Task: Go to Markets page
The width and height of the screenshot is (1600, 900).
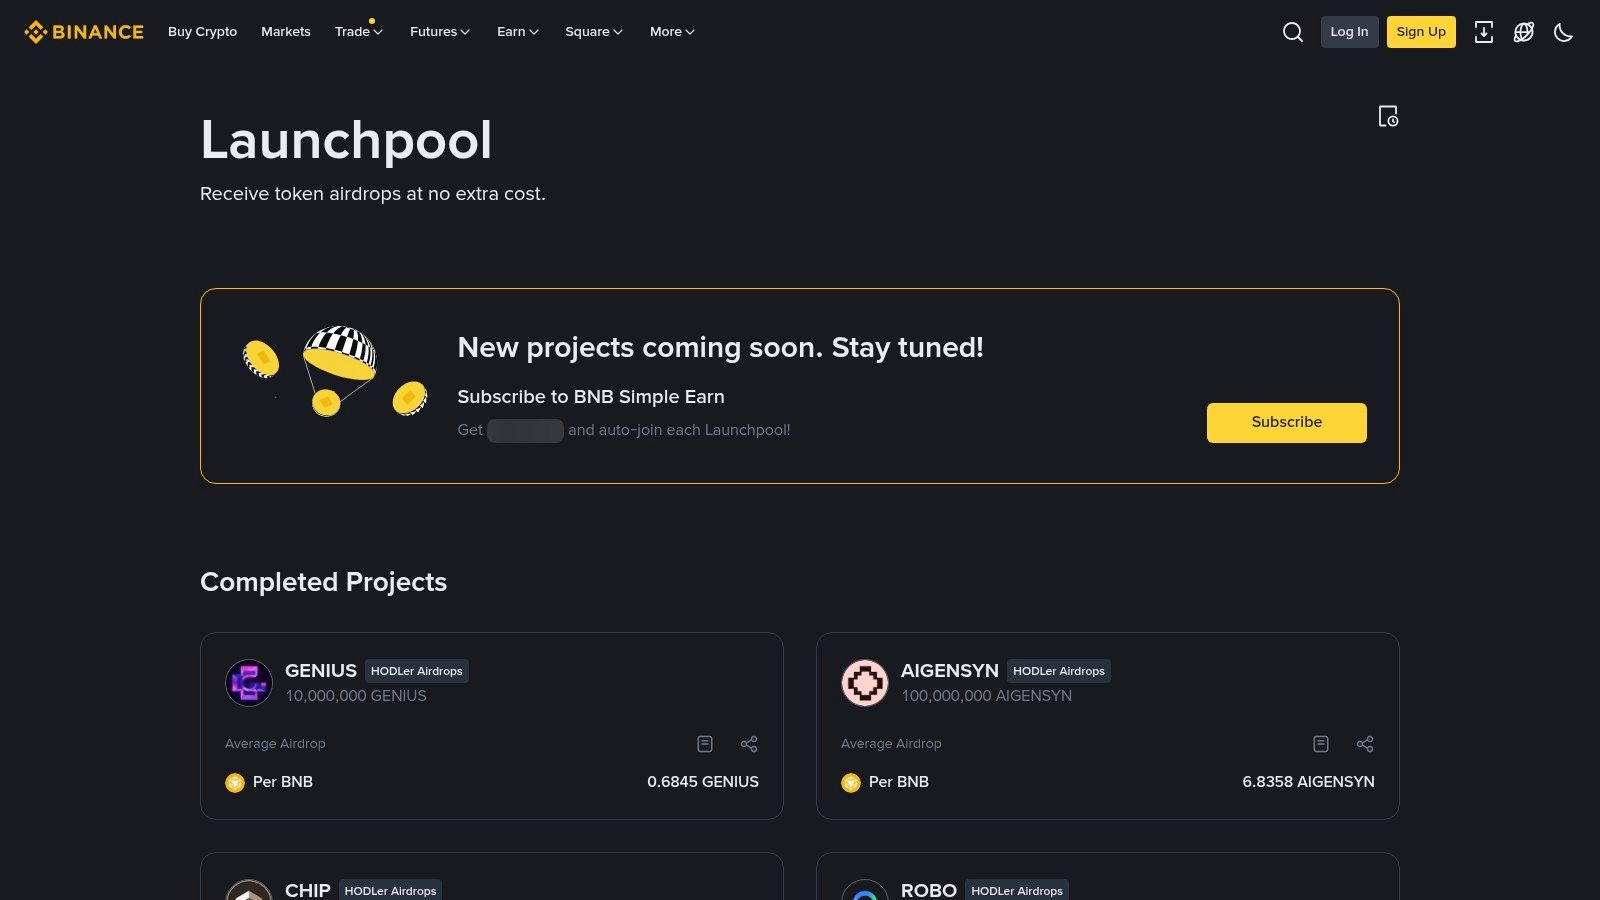Action: [286, 32]
